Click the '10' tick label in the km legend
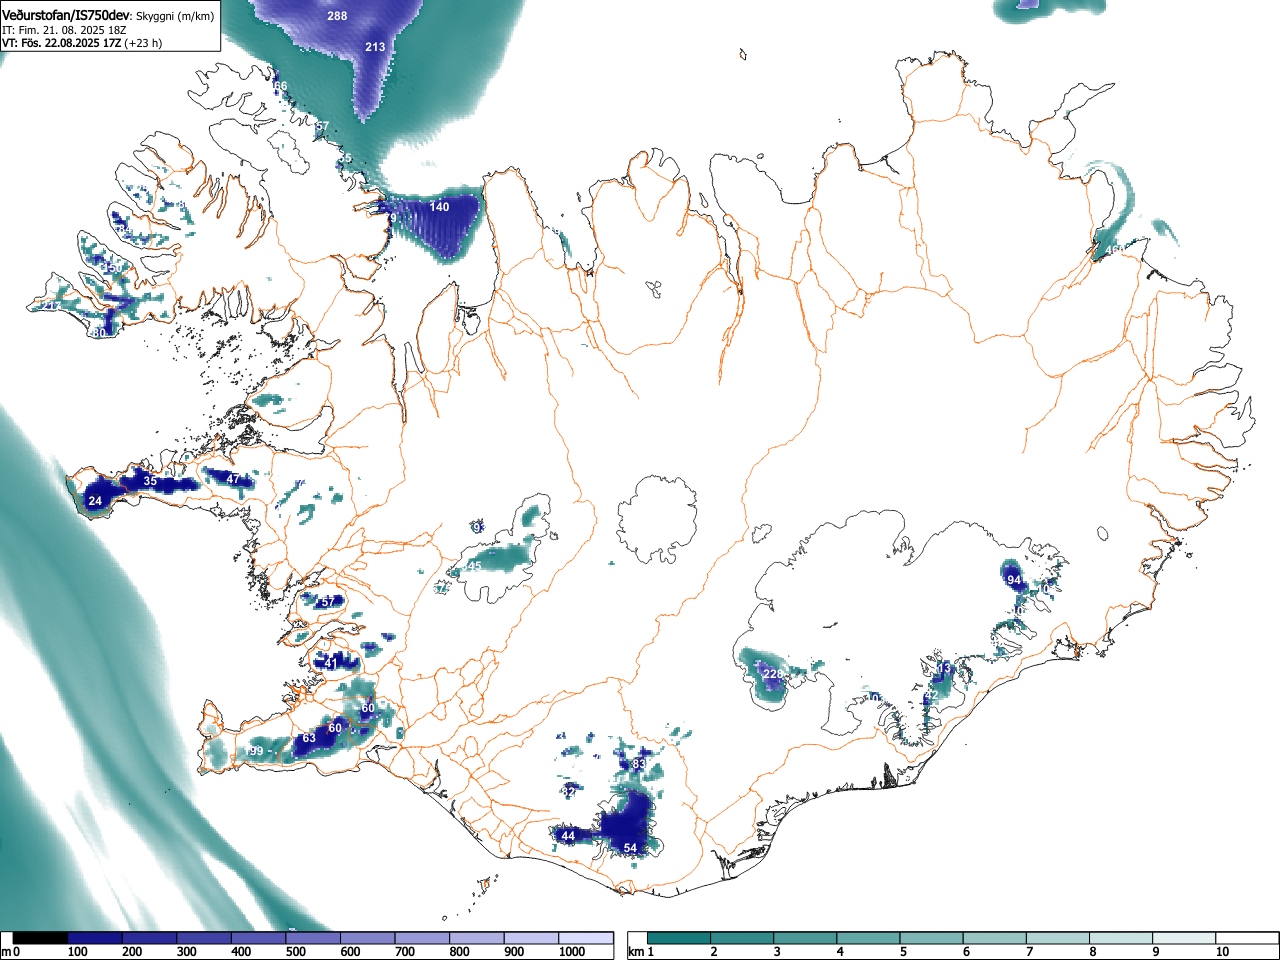Screen dimensions: 1280x960 1221,952
